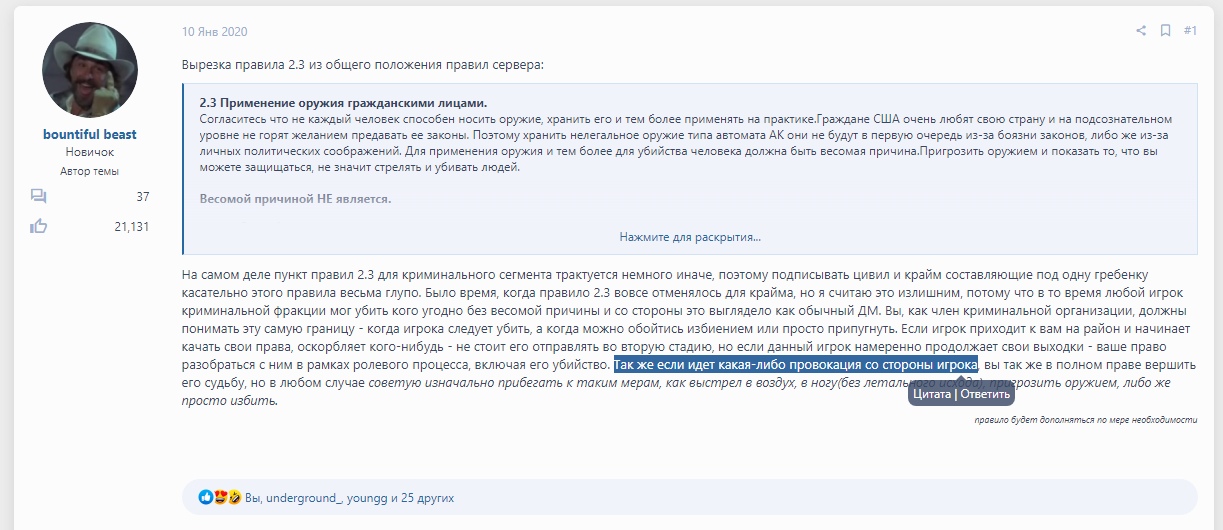
Task: Expand the quoted rule via "Нажмите для раскрытия..."
Action: (689, 237)
